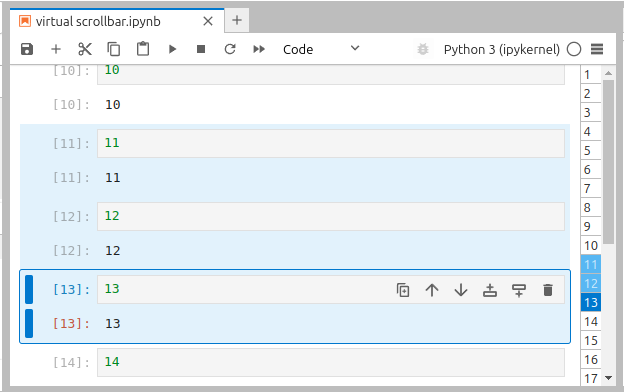This screenshot has width=624, height=392.
Task: Run the selected cell with the play button
Action: [x=172, y=49]
